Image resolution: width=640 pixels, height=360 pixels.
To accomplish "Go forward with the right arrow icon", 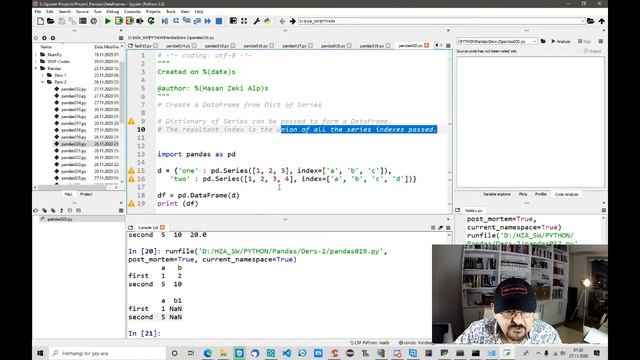I will pos(293,21).
